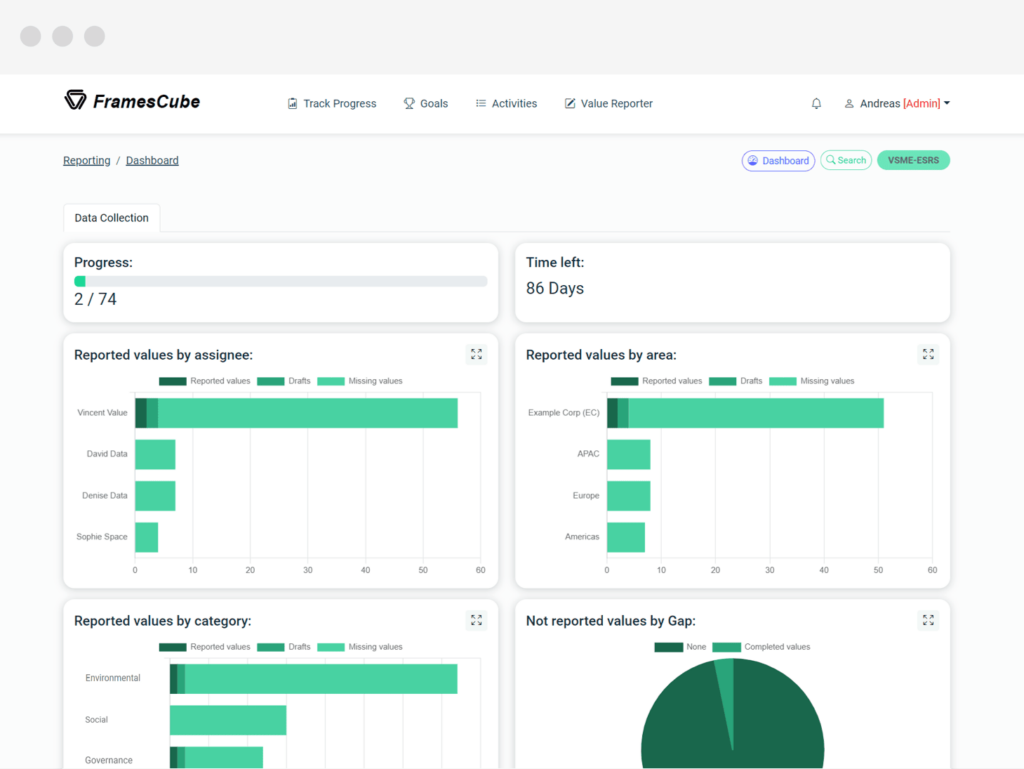
Task: Click the Americas bar
Action: (x=626, y=537)
